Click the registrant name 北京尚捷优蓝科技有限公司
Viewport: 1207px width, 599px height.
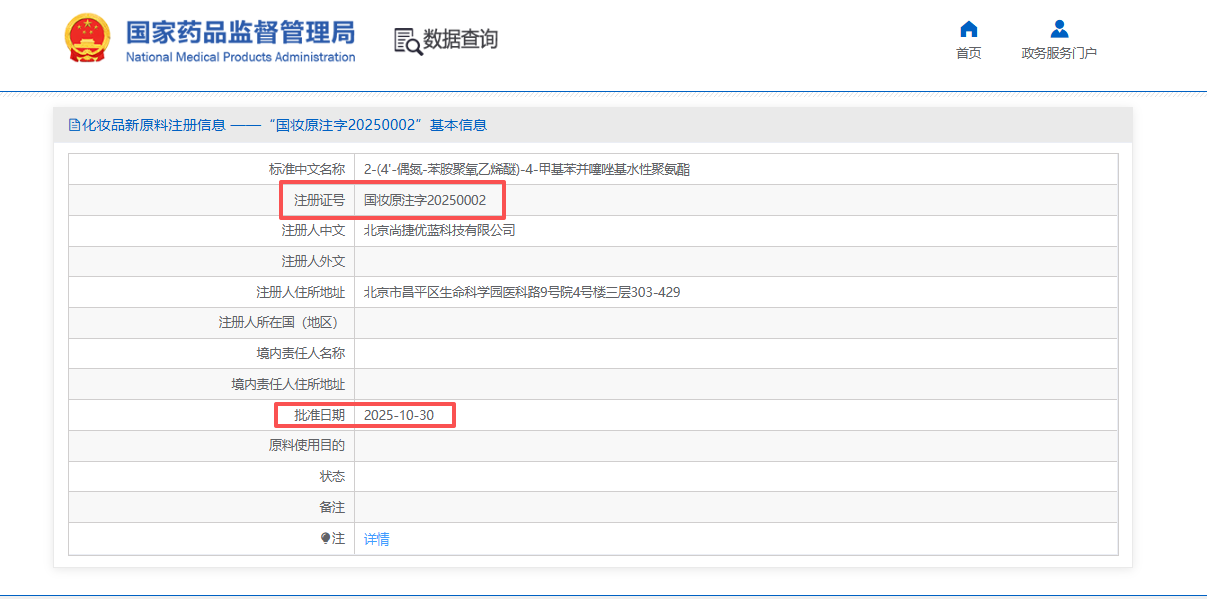pyautogui.click(x=440, y=230)
